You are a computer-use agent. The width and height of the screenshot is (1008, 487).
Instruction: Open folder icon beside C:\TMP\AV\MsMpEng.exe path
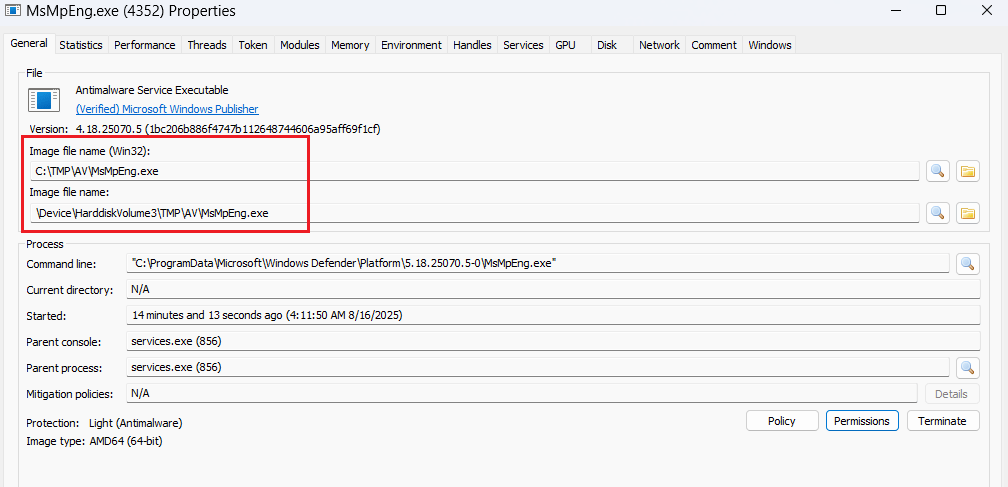[x=967, y=171]
